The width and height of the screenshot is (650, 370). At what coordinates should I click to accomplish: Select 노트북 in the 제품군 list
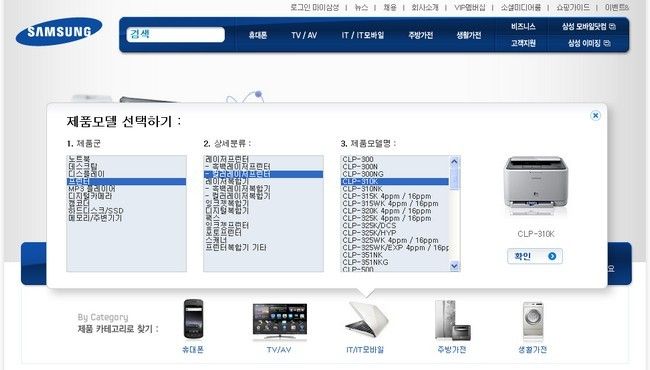(x=126, y=159)
